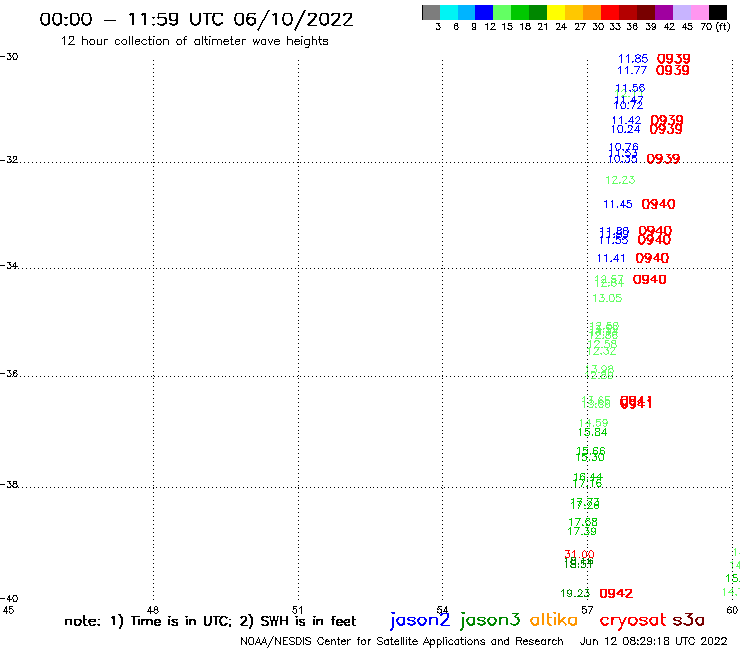The height and width of the screenshot is (650, 740).
Task: Click the wave height value 11.41
Action: (x=611, y=258)
